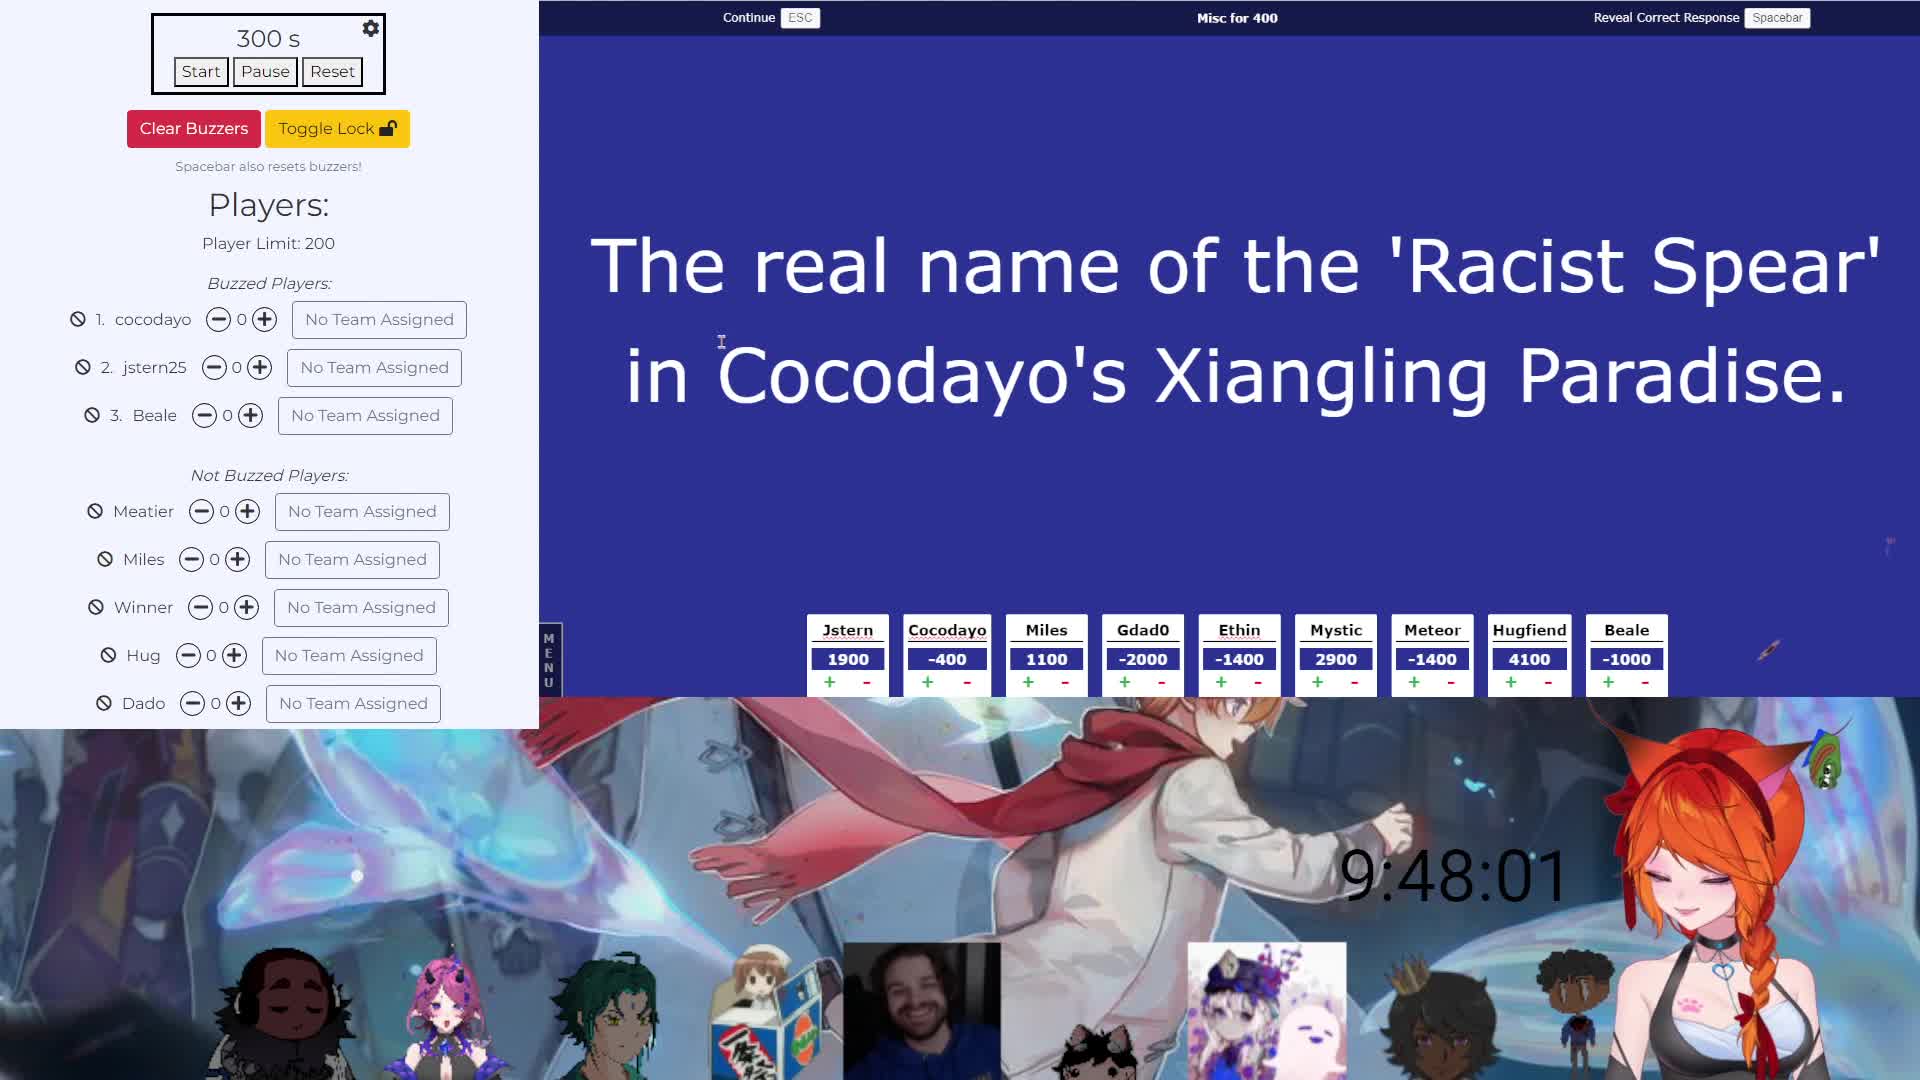The image size is (1920, 1080).
Task: Block player jstern25 with ban icon
Action: tap(83, 367)
